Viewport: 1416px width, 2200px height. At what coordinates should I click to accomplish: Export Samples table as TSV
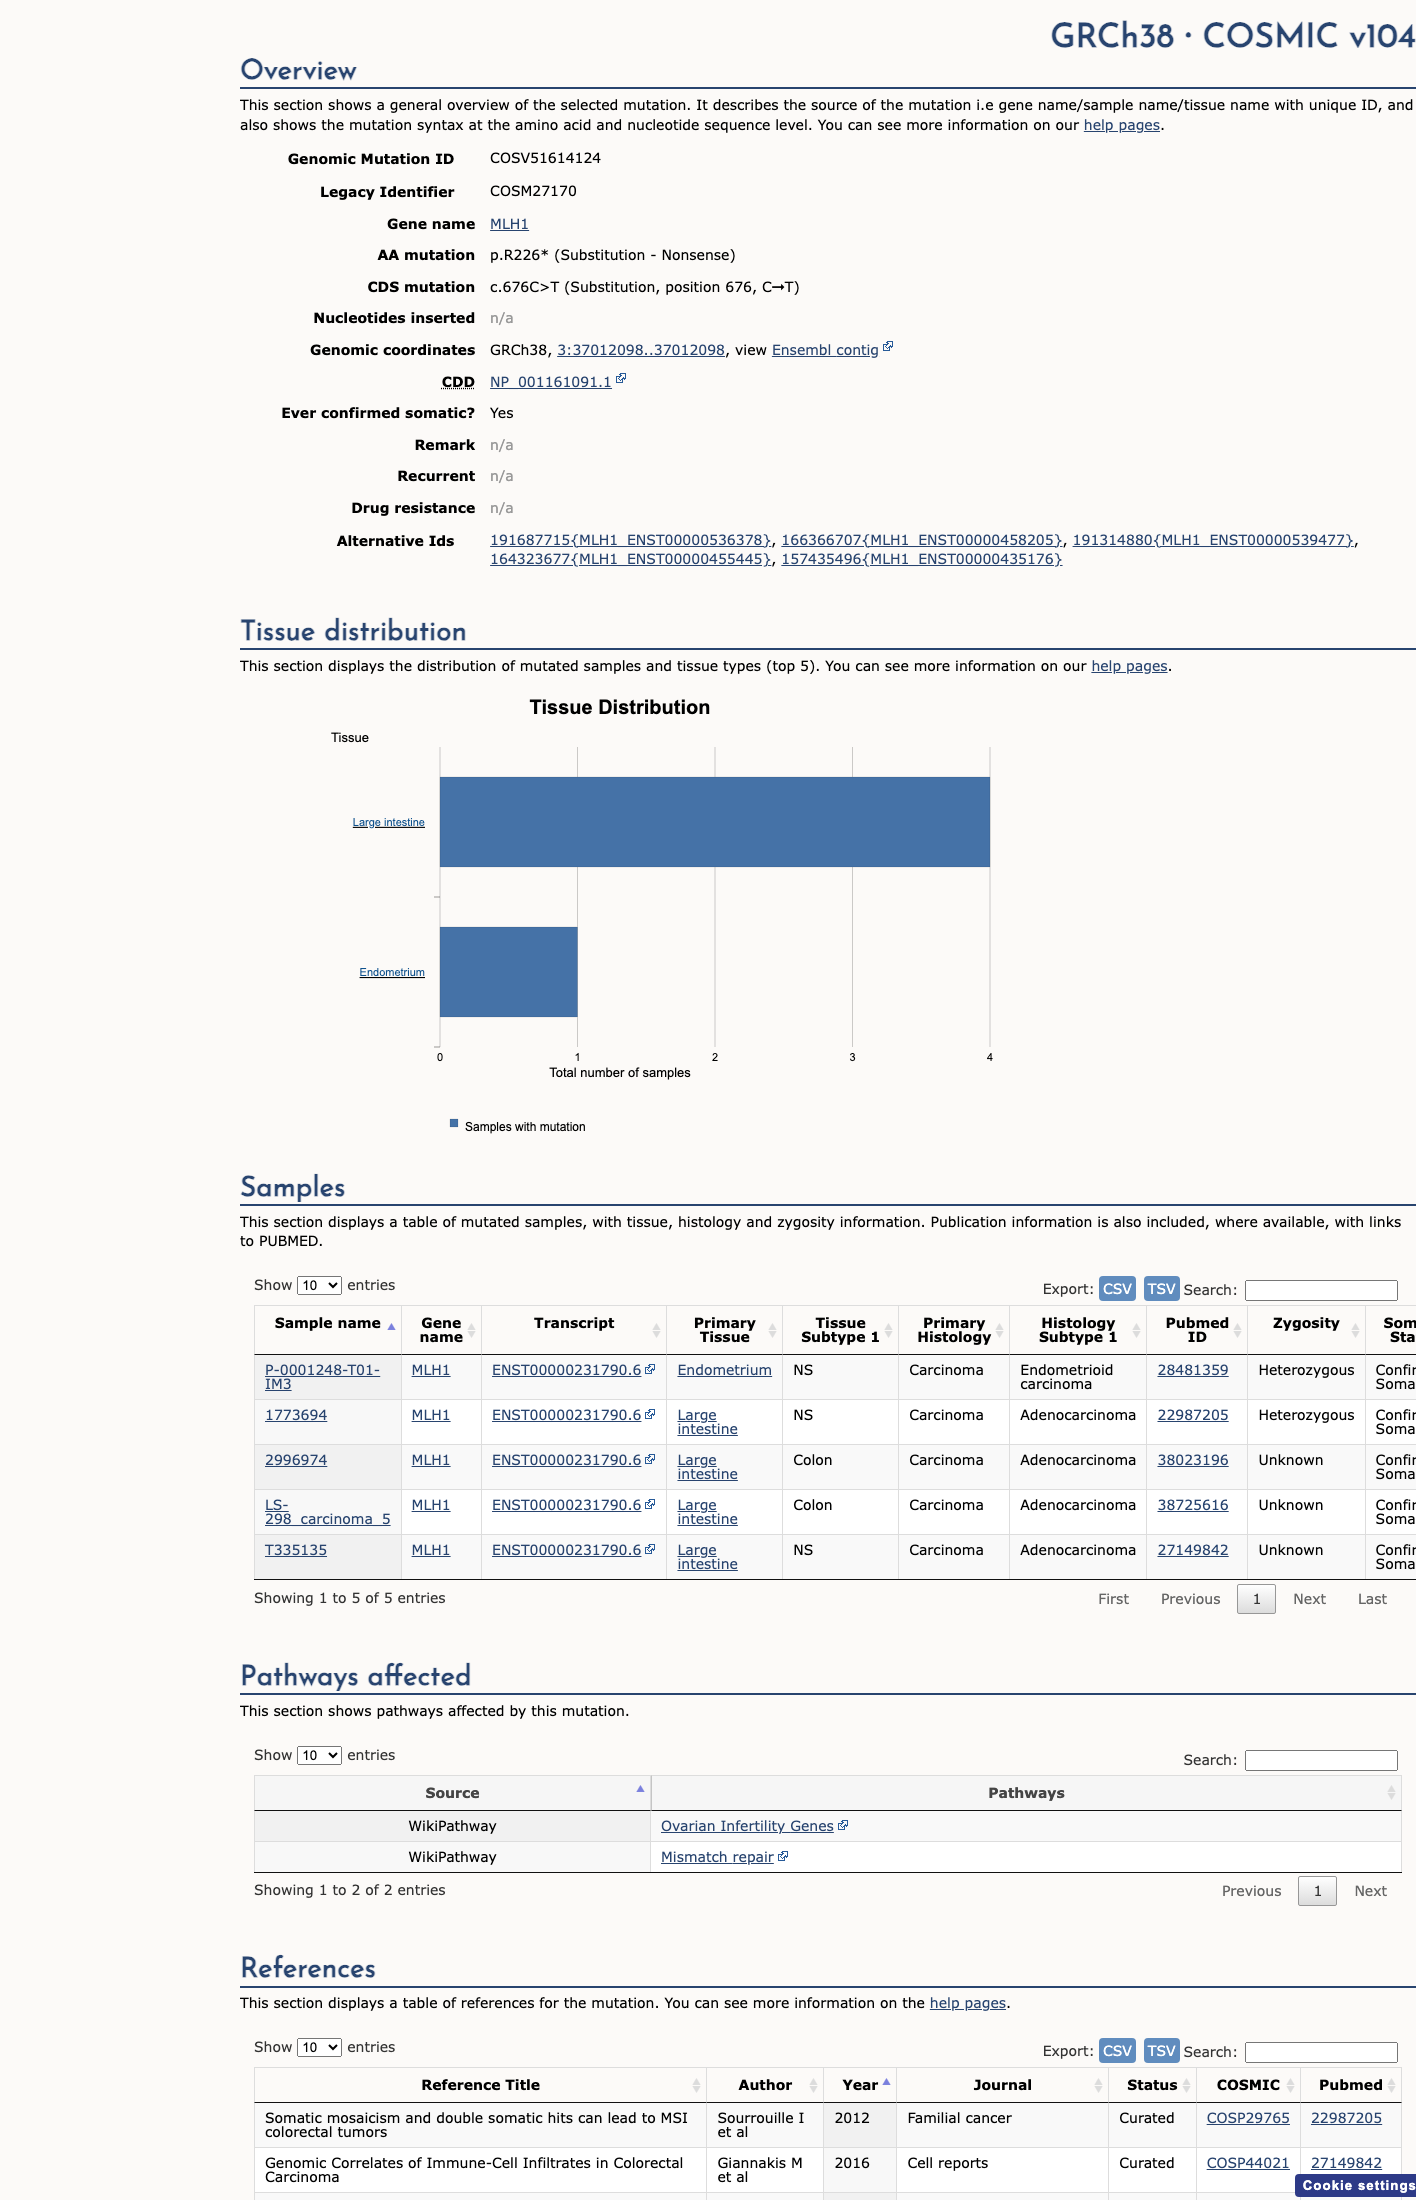point(1161,1289)
